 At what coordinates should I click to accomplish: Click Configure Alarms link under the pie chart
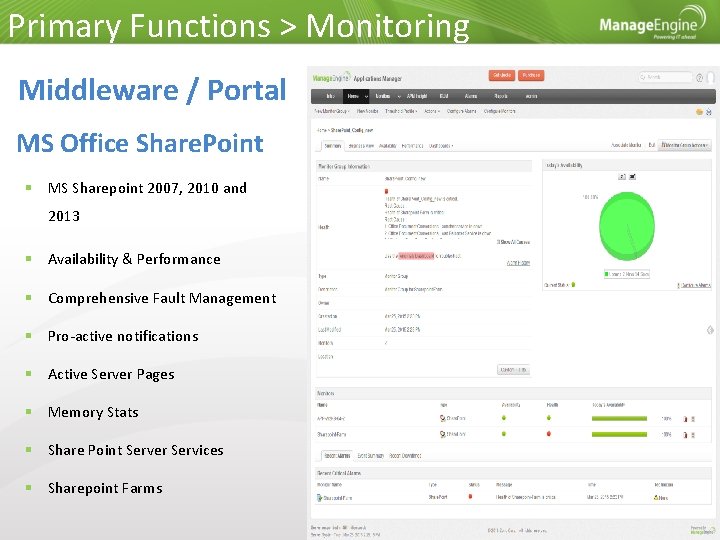(x=694, y=286)
